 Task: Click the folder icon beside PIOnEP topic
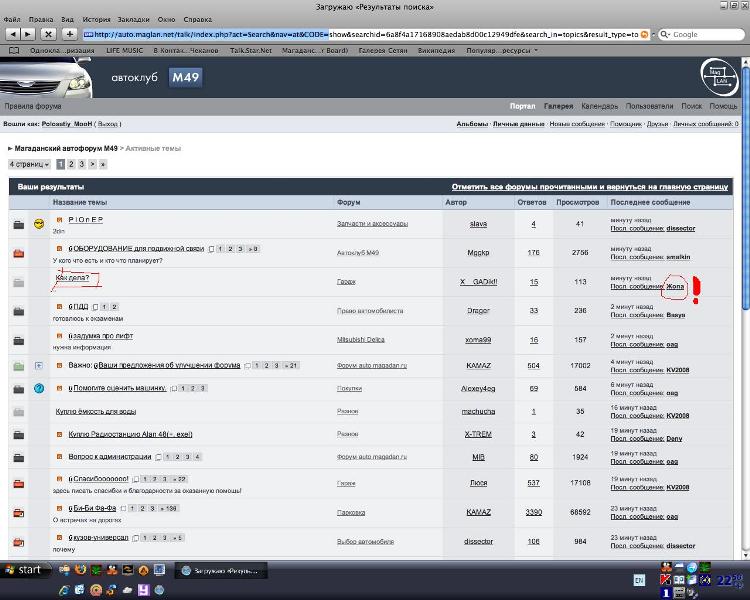click(19, 224)
